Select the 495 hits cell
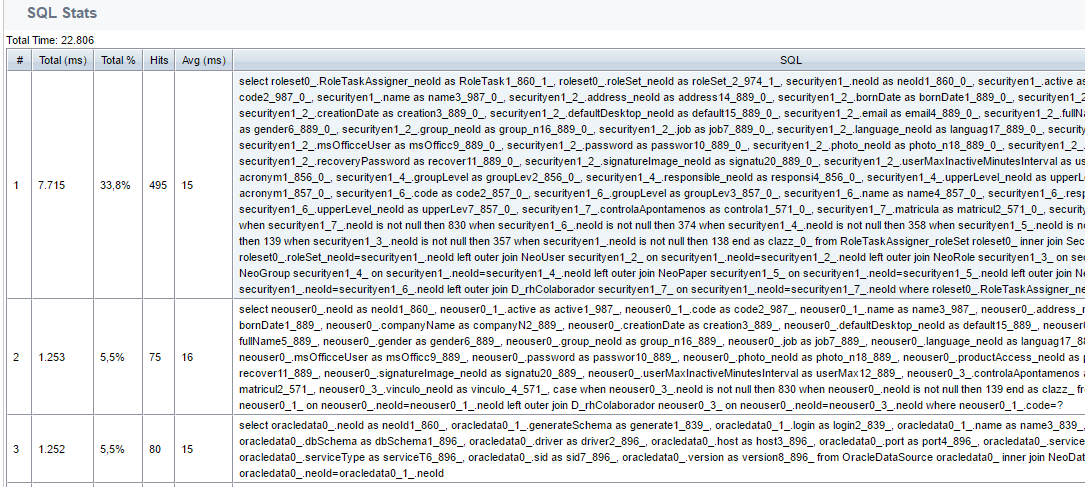The image size is (1085, 487). [x=158, y=187]
